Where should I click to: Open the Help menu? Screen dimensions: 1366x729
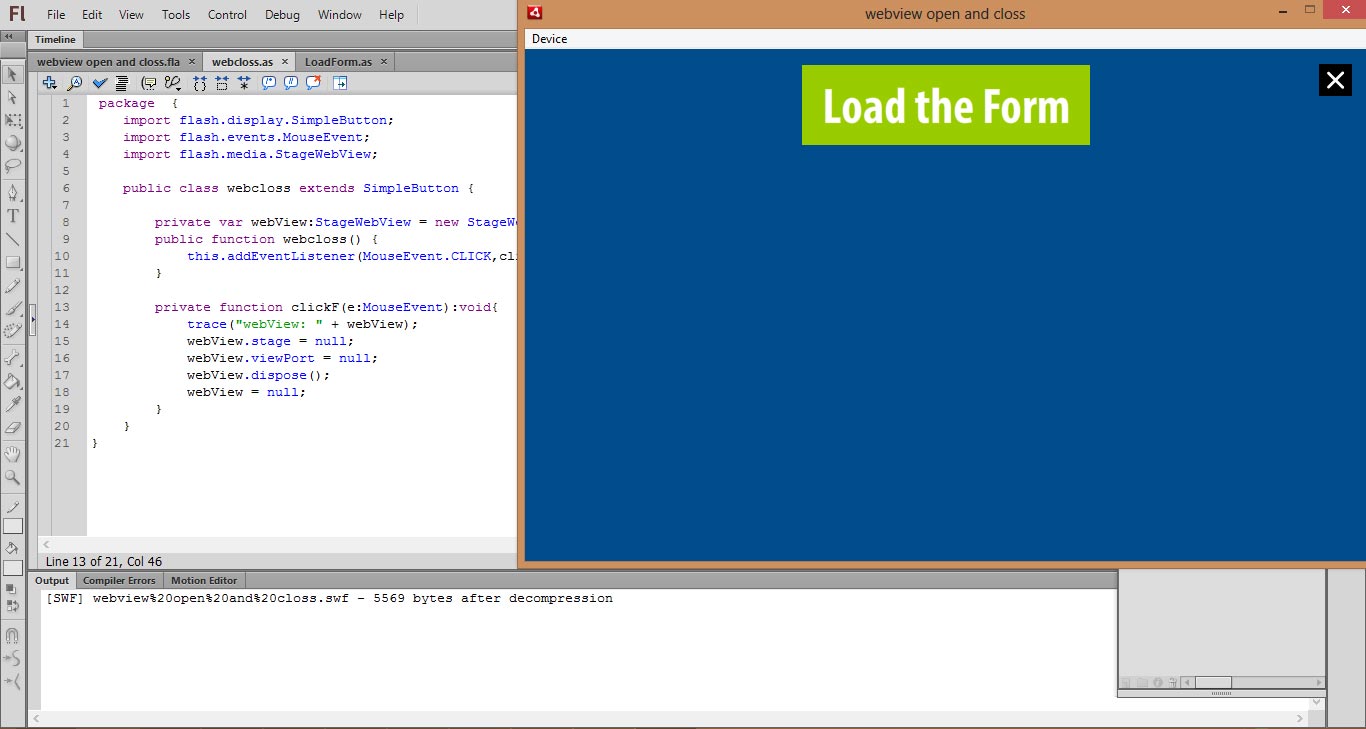pyautogui.click(x=392, y=15)
